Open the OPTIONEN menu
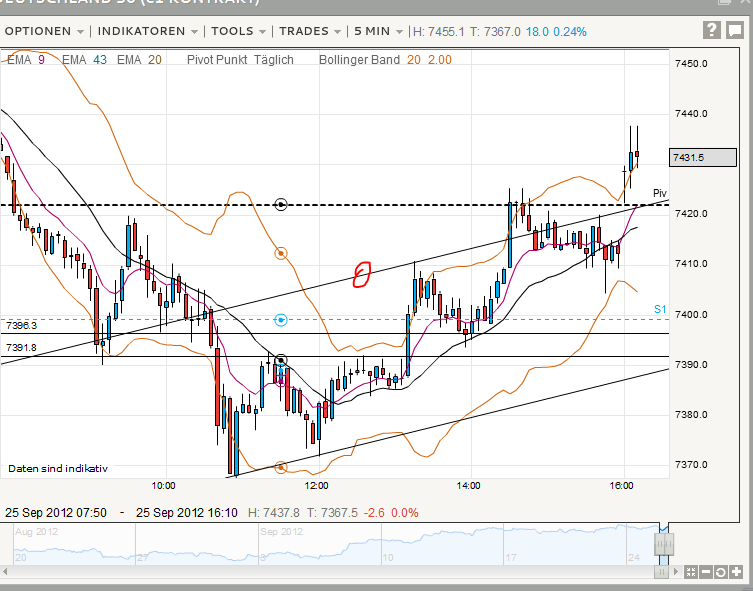The width and height of the screenshot is (753, 591). pos(44,31)
